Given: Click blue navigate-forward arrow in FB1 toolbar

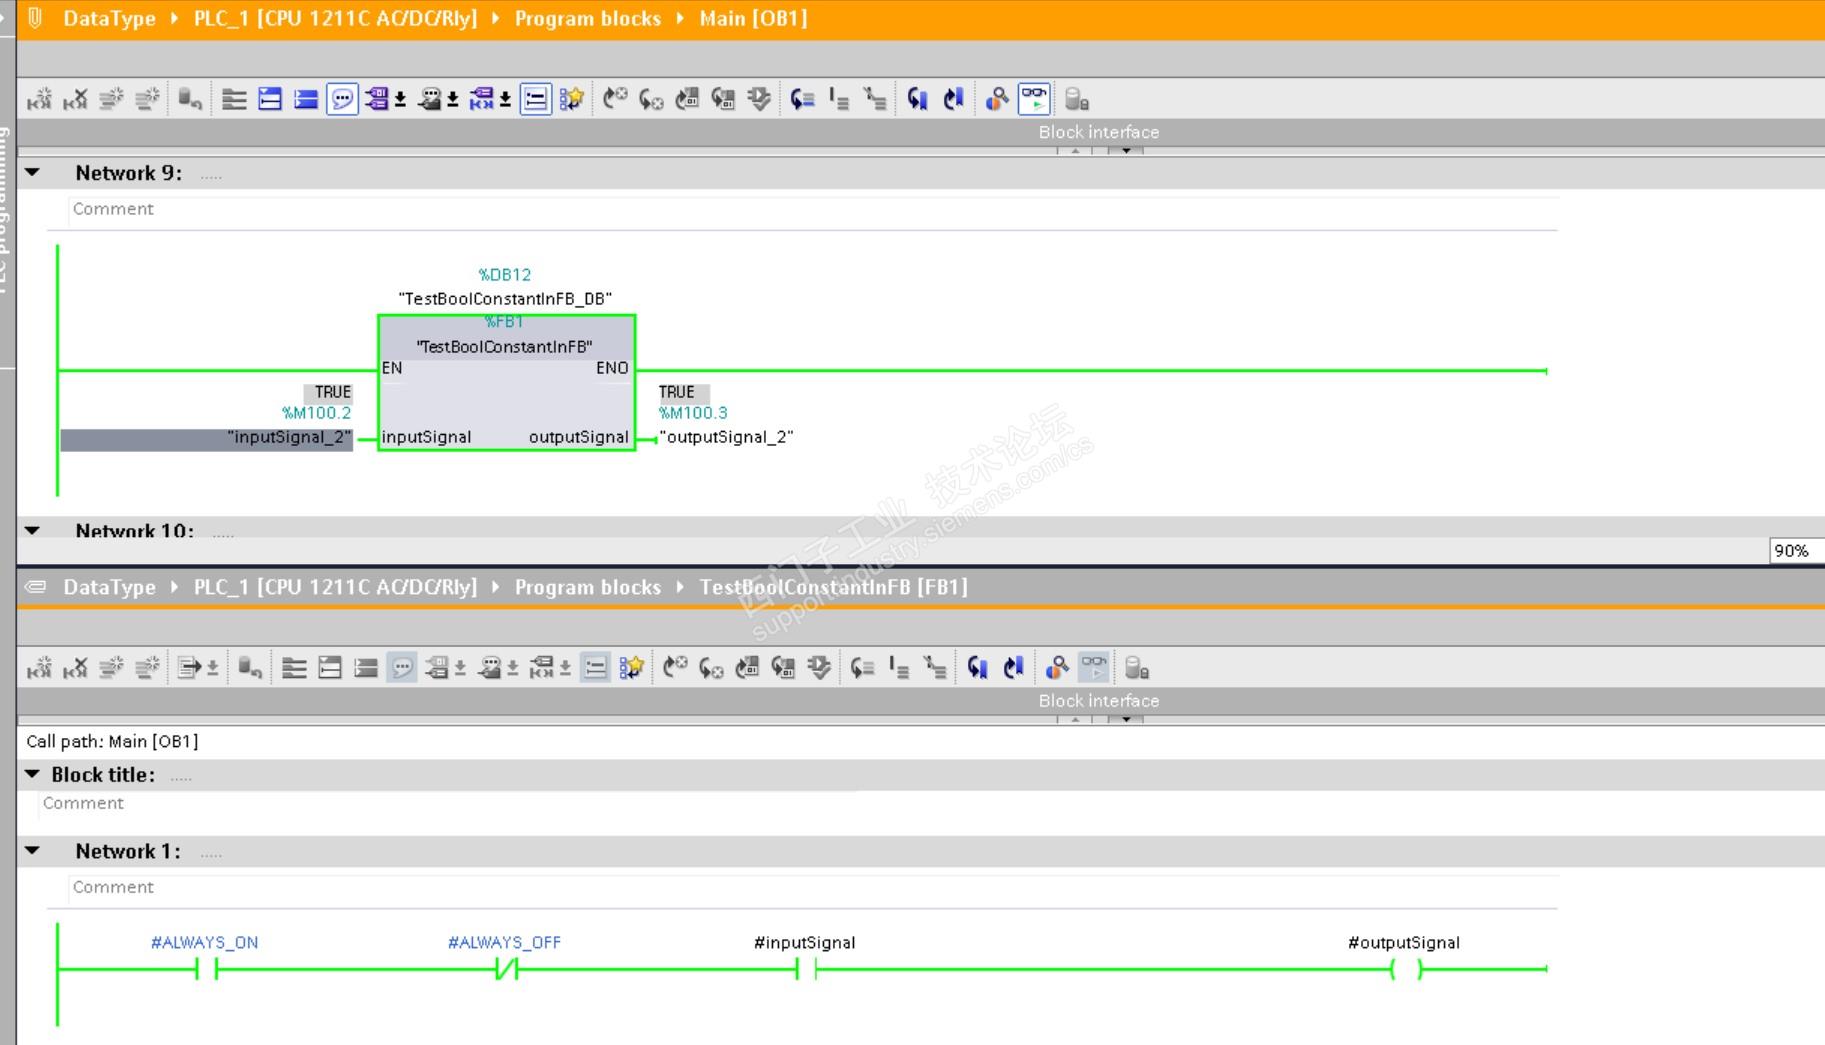Looking at the screenshot, I should click(1013, 668).
